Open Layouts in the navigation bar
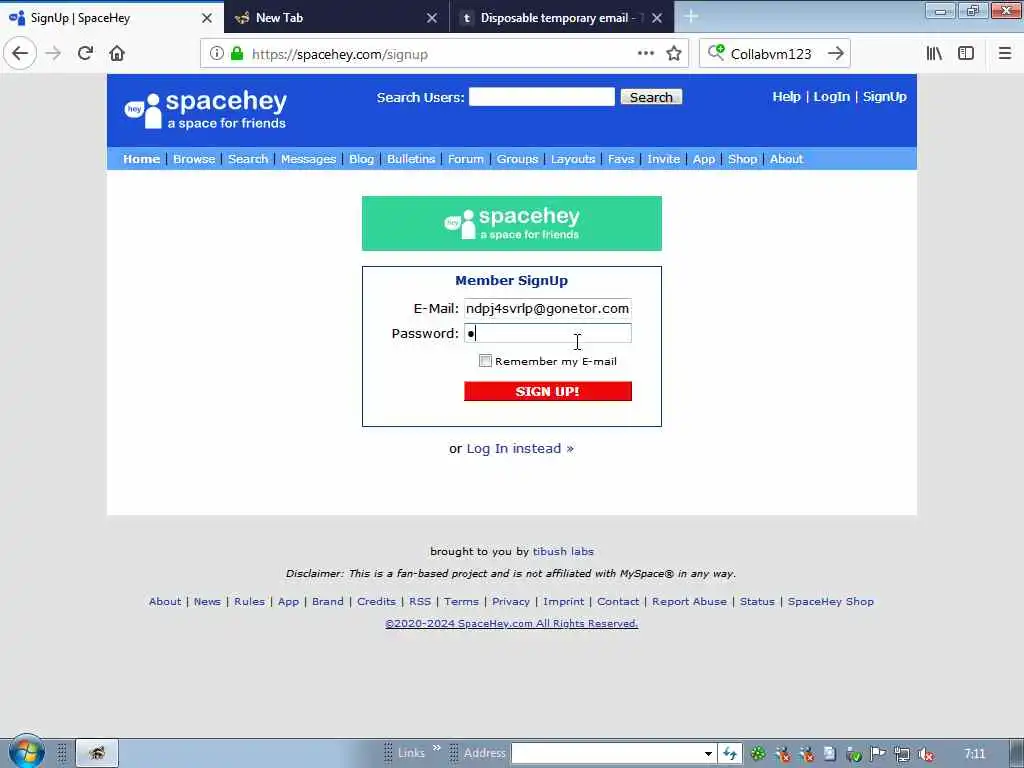 coord(573,159)
